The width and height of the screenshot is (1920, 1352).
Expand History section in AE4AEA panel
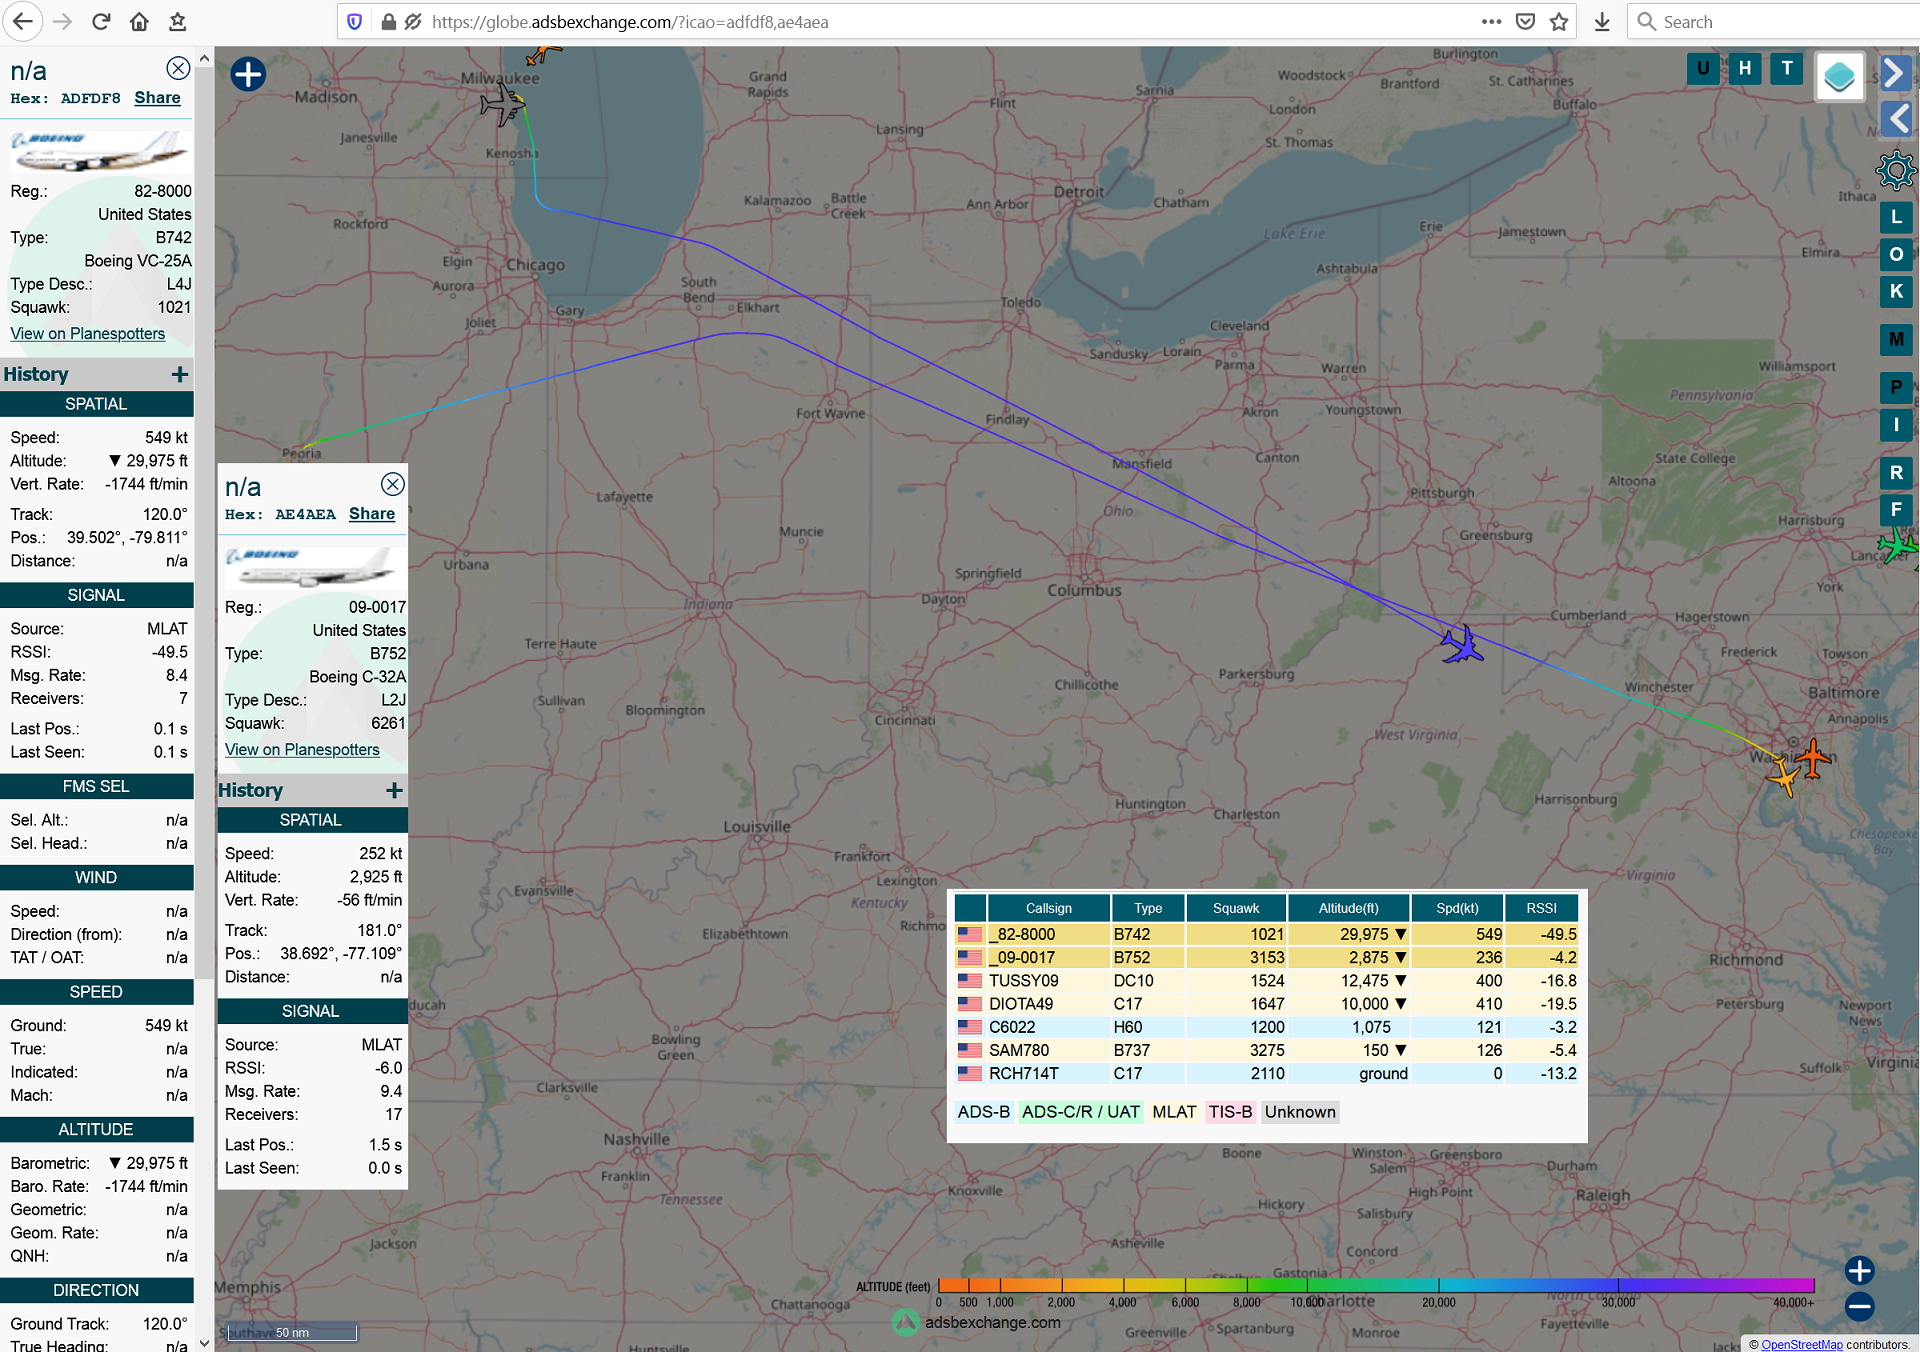tap(395, 790)
